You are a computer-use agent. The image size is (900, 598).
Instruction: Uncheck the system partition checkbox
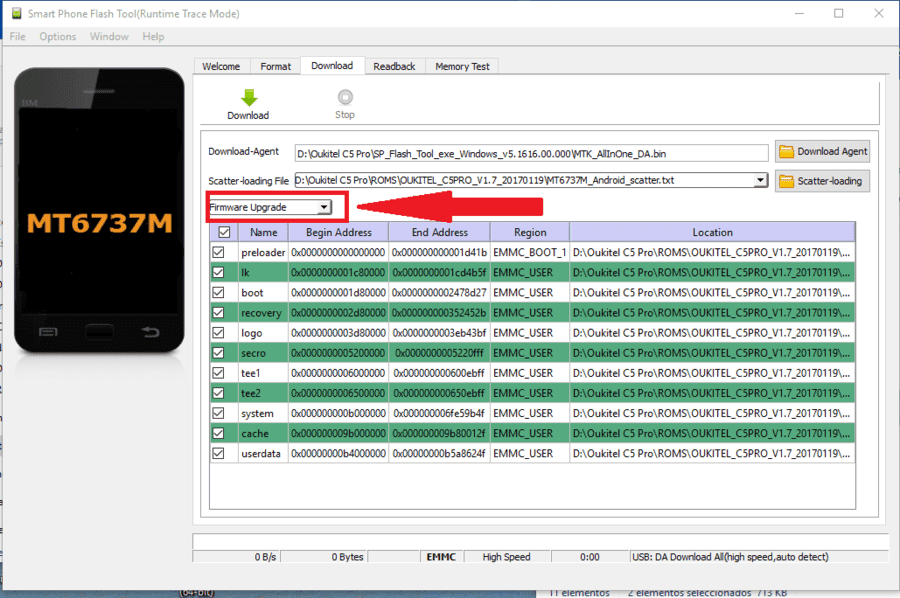point(218,413)
